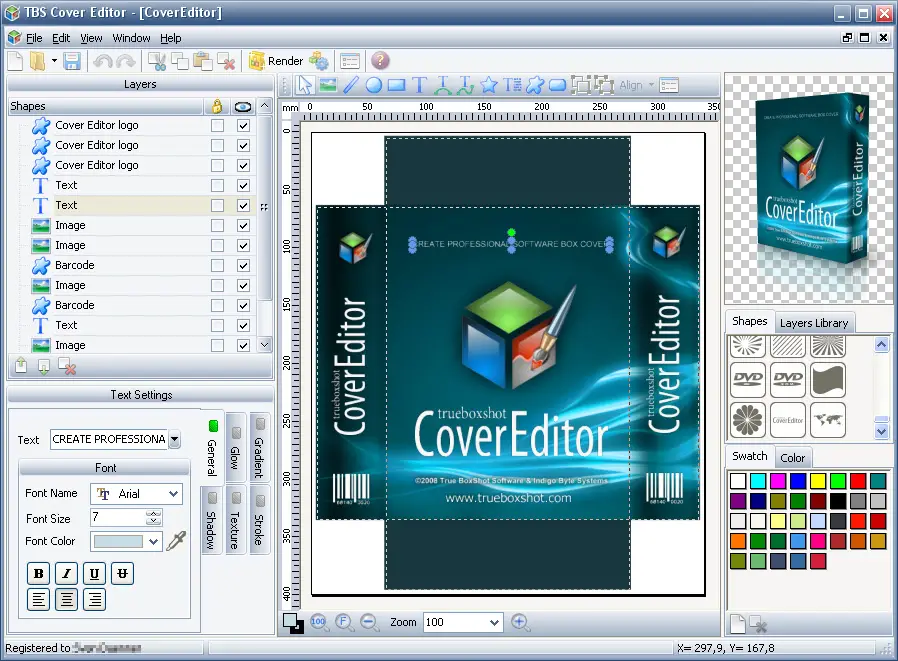Switch to the Layers Library tab
The height and width of the screenshot is (661, 898).
[814, 323]
